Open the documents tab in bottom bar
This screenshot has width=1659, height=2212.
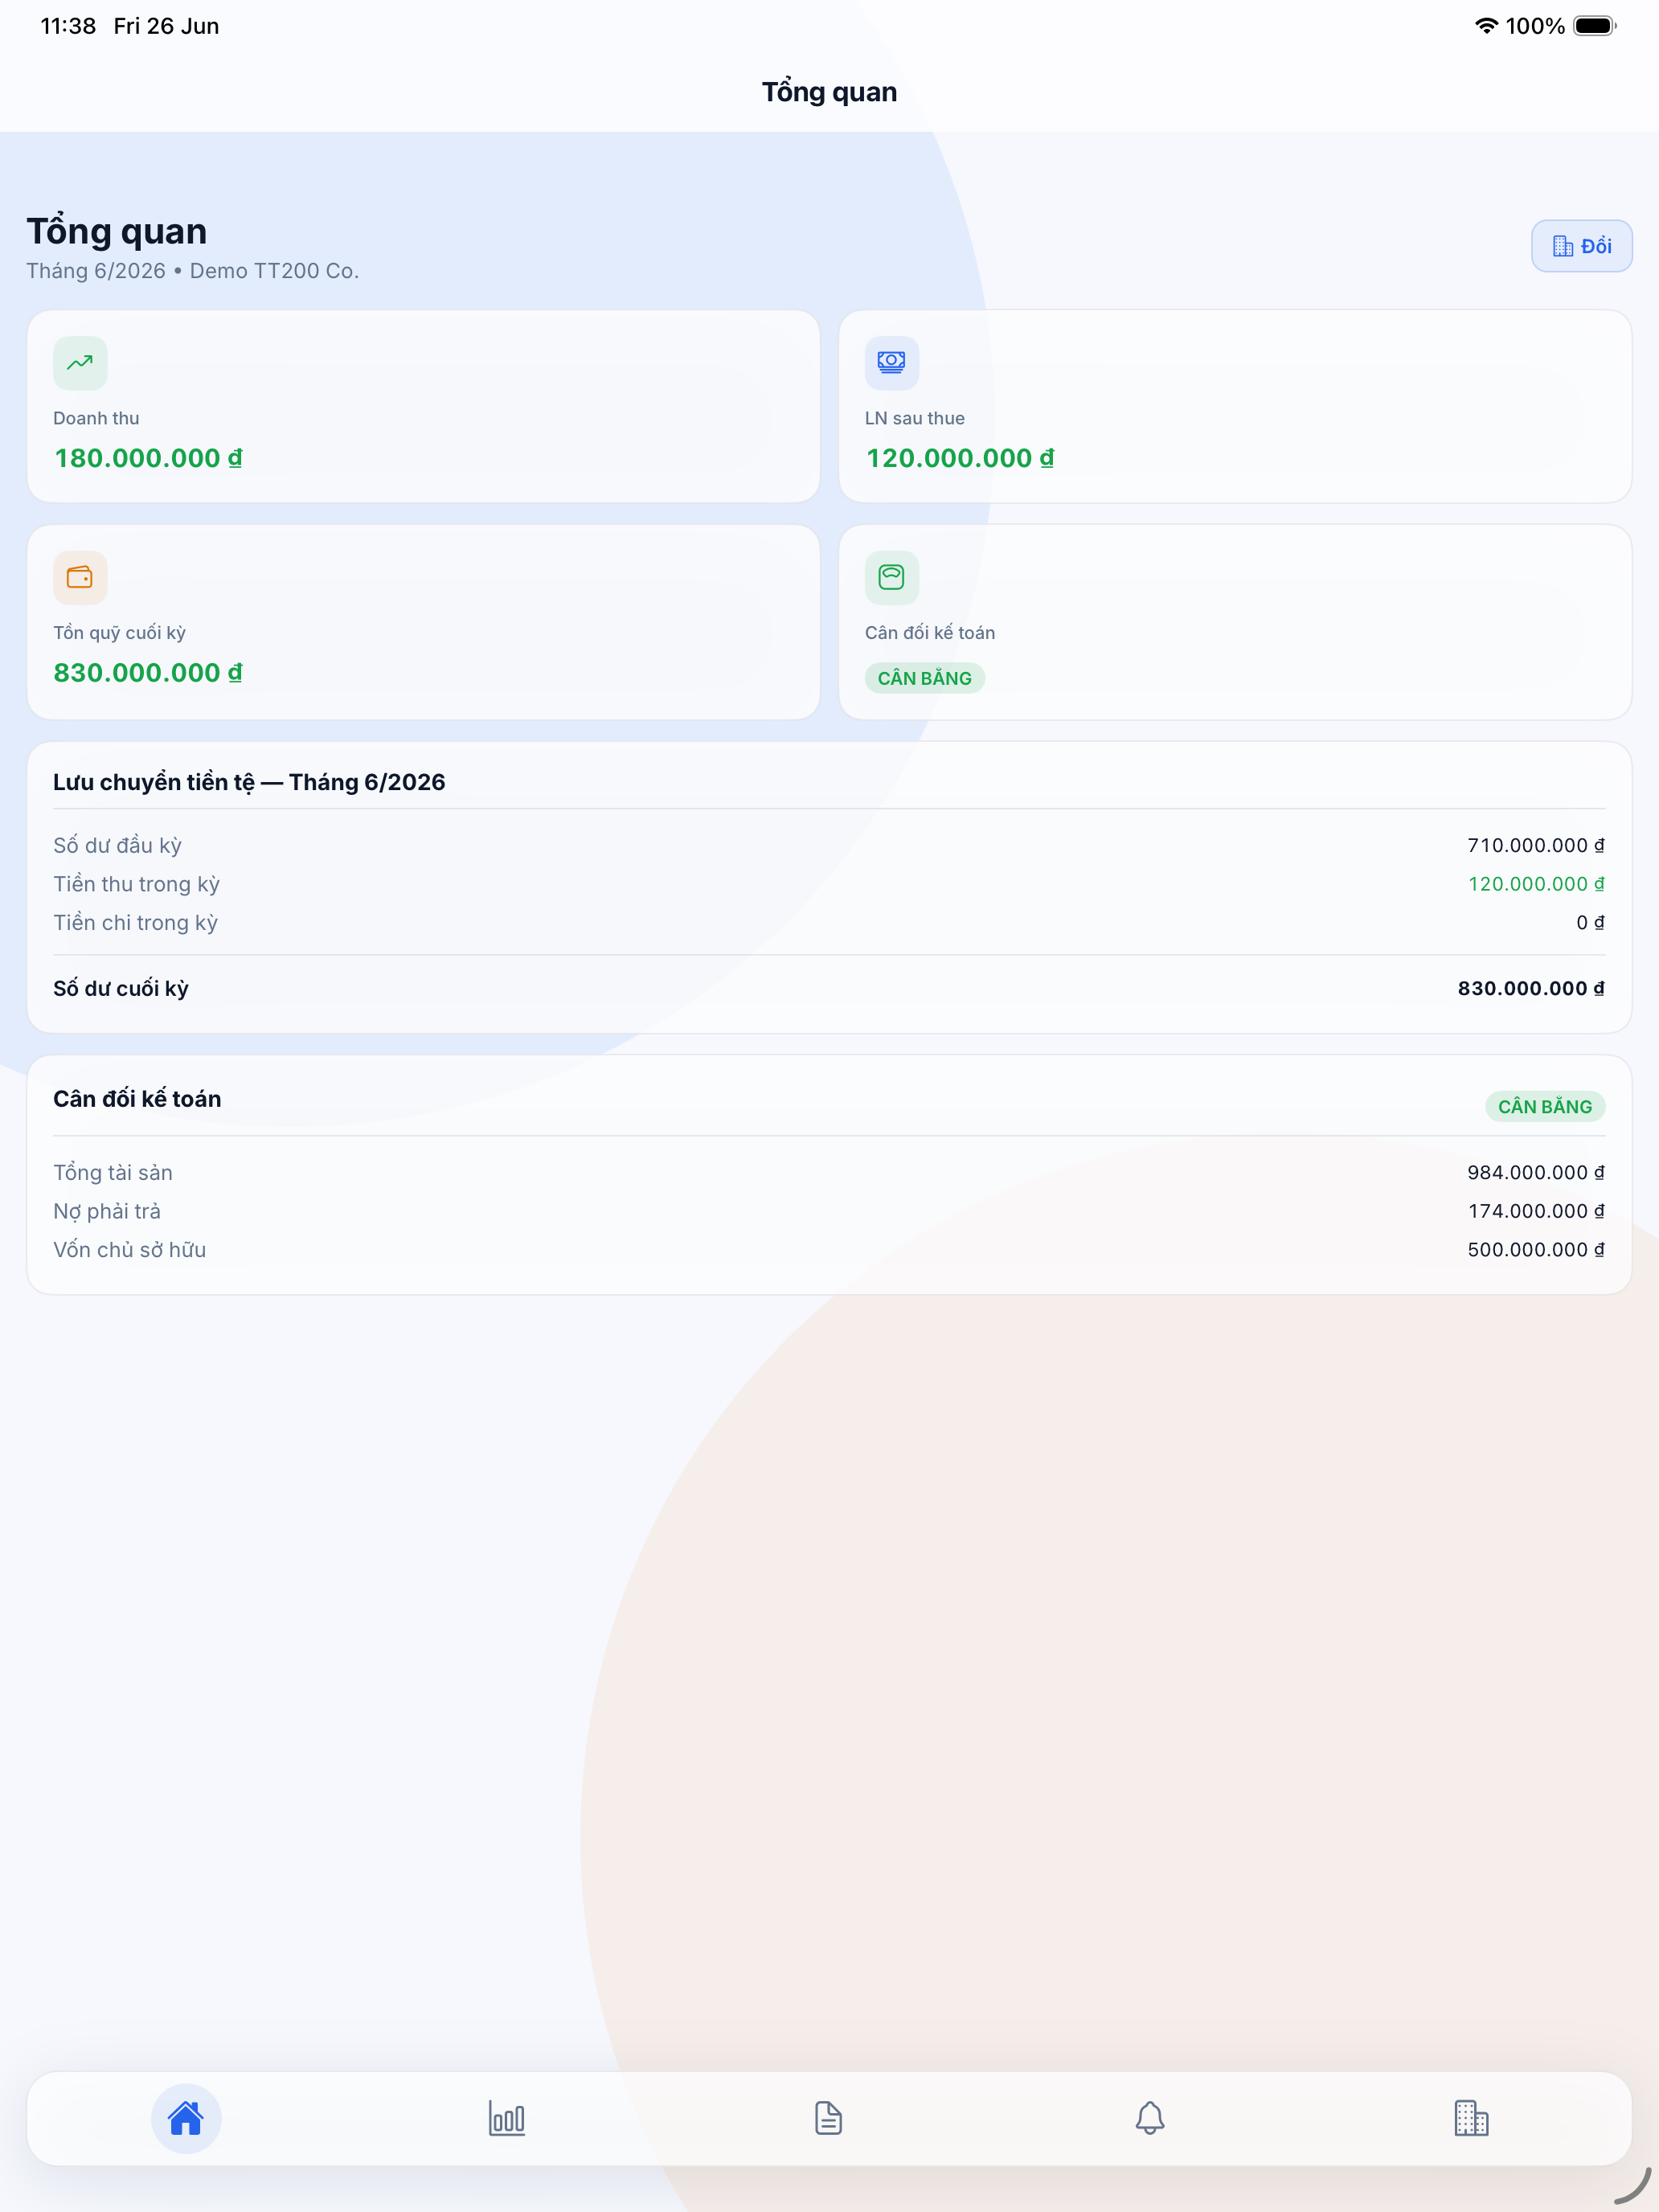point(828,2118)
